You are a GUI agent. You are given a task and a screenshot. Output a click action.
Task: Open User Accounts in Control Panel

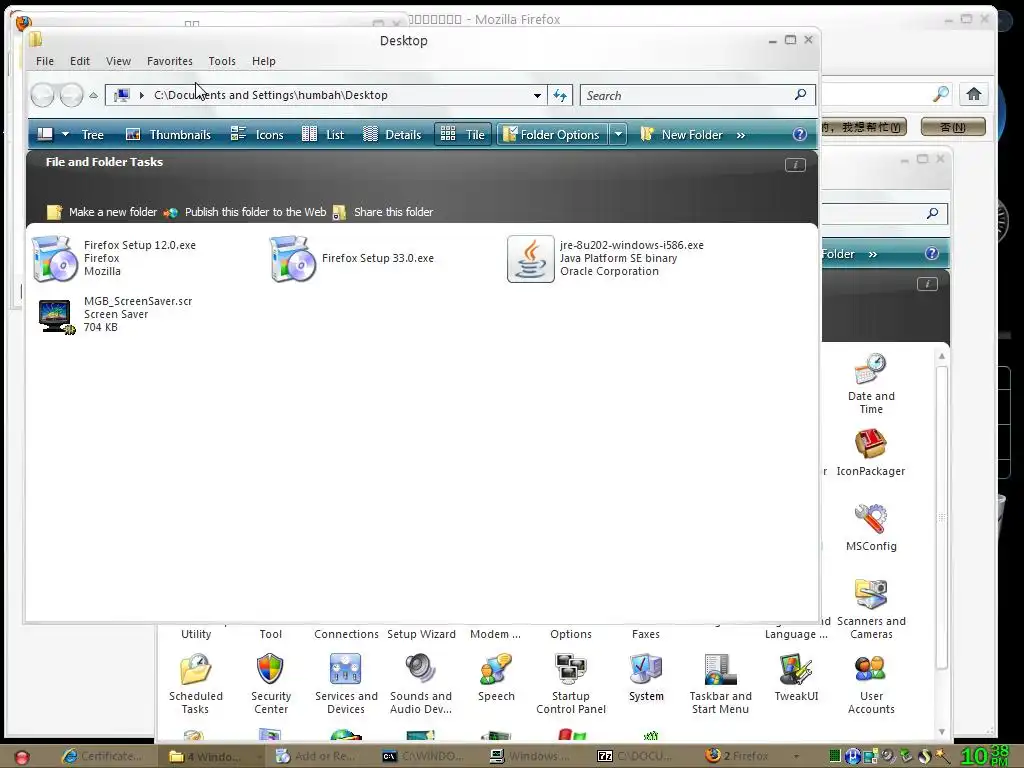tap(871, 684)
